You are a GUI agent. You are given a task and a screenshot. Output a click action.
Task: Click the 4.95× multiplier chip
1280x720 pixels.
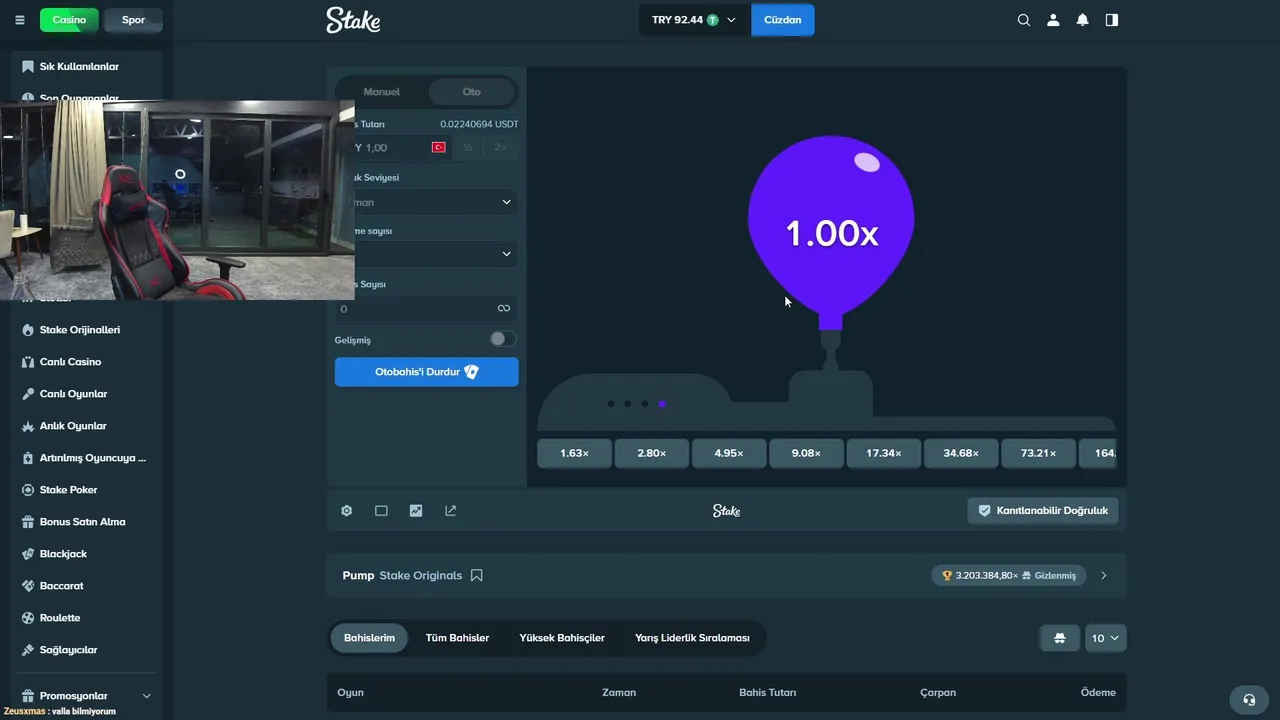(729, 453)
